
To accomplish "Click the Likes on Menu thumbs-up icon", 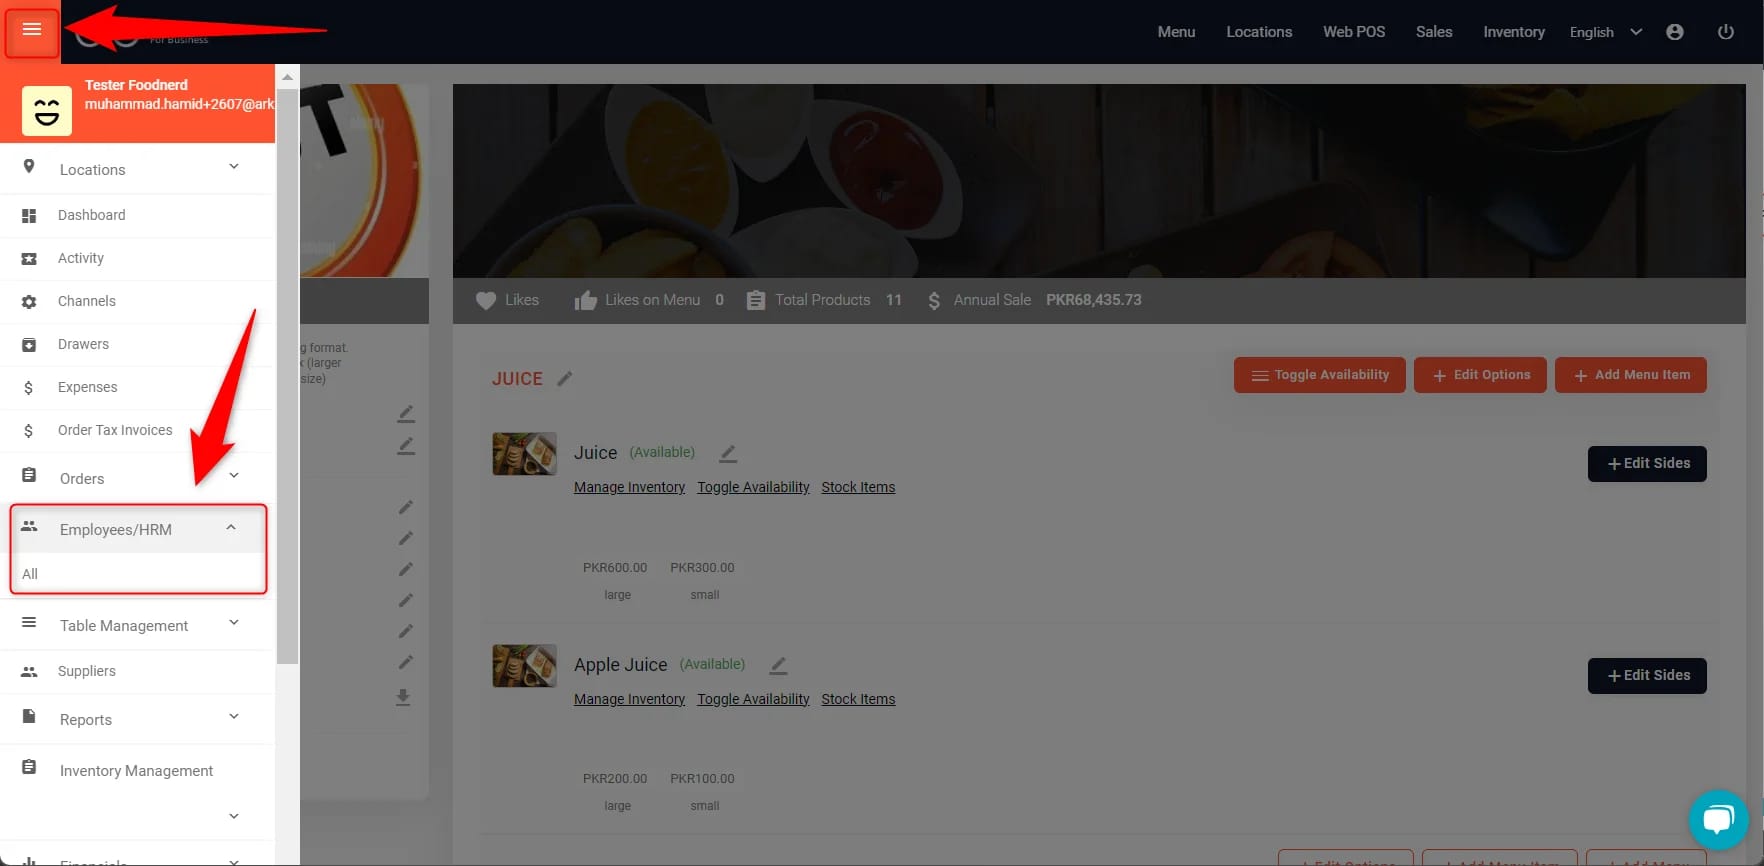I will pyautogui.click(x=586, y=300).
